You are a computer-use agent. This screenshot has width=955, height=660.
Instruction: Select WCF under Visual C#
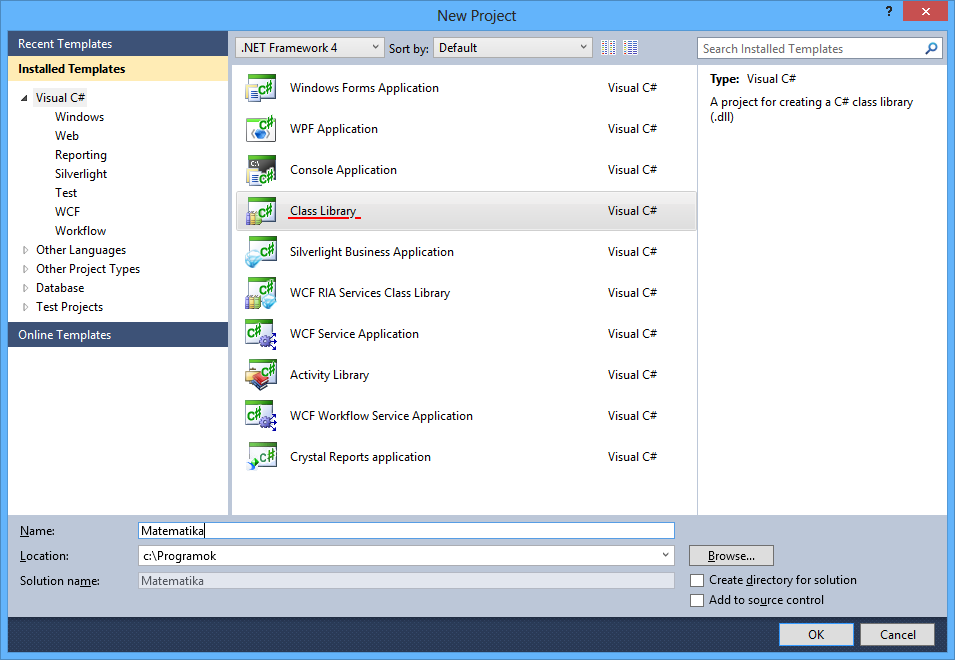(x=67, y=212)
